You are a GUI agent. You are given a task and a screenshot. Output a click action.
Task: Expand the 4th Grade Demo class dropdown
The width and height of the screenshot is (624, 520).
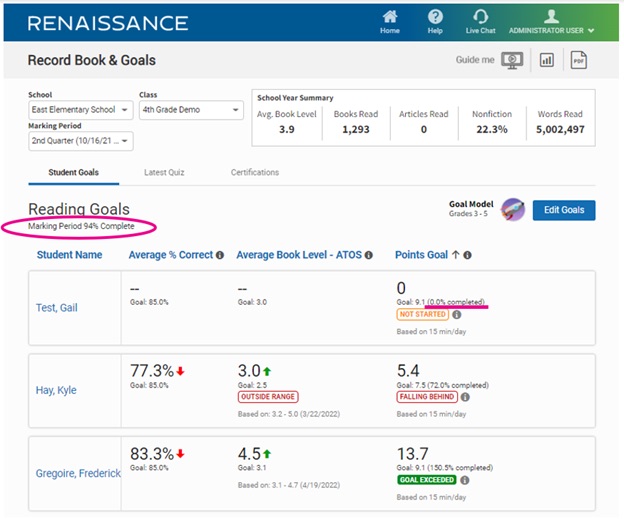pyautogui.click(x=191, y=110)
